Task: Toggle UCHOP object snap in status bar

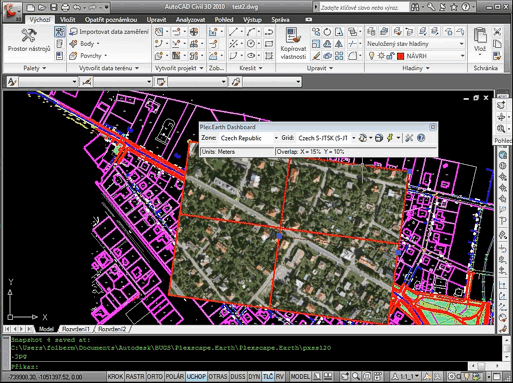Action: point(196,377)
